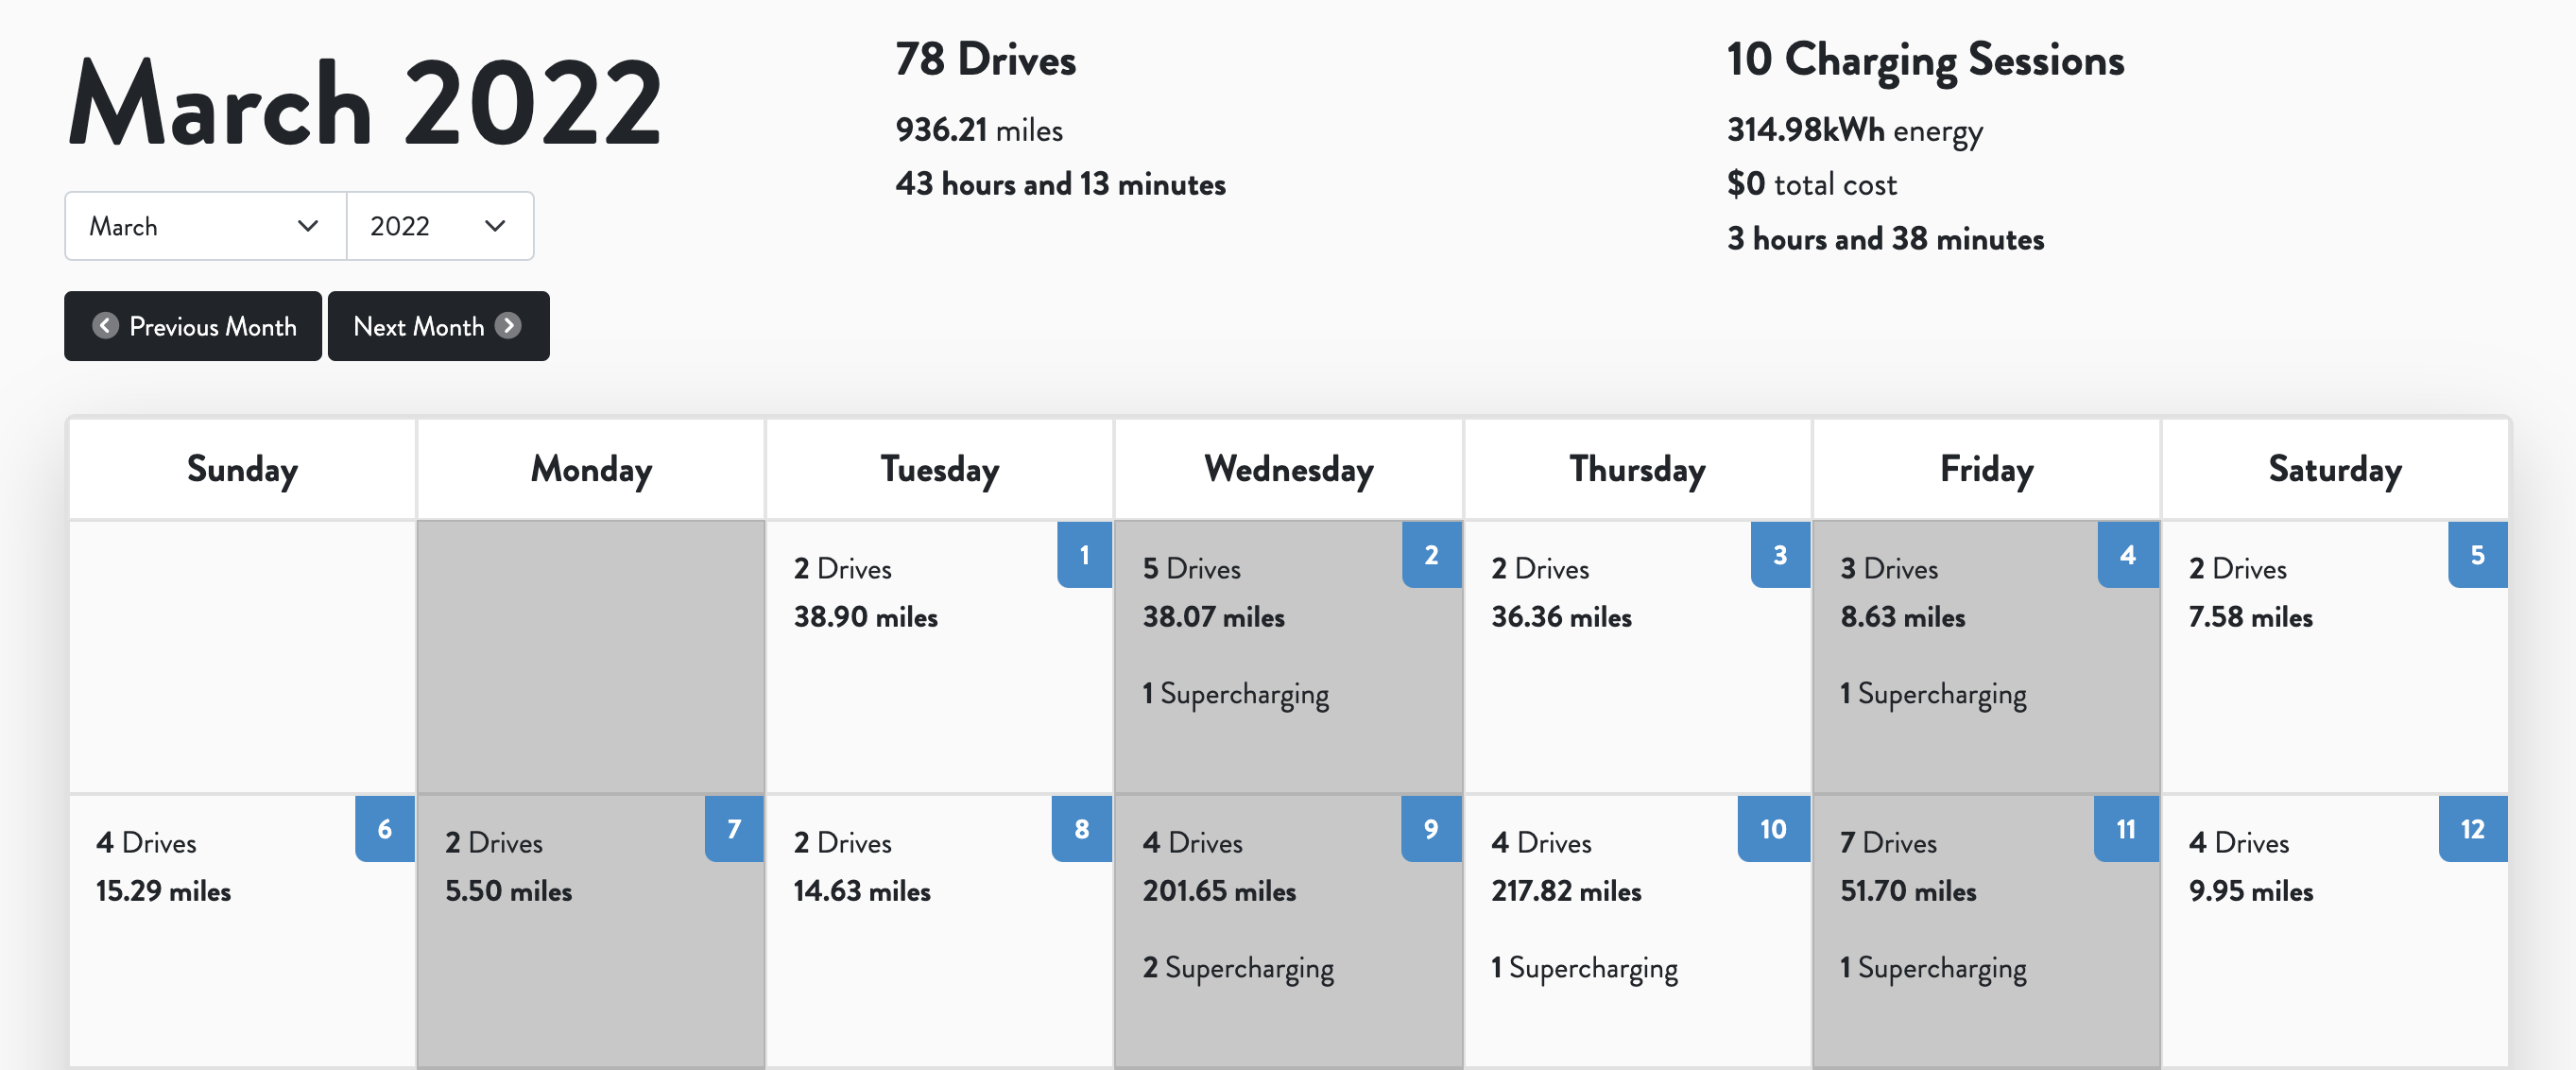Click the Wednesday column header
The width and height of the screenshot is (2576, 1070).
click(x=1289, y=469)
